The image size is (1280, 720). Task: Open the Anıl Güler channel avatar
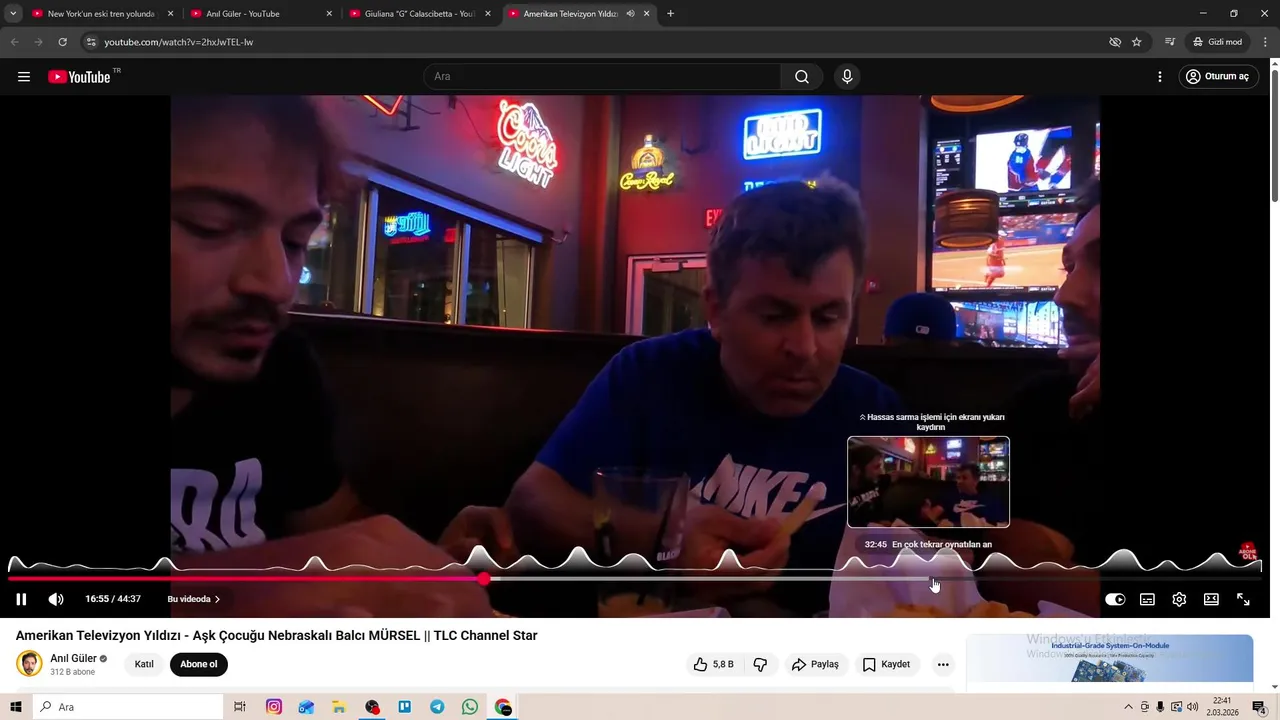29,664
